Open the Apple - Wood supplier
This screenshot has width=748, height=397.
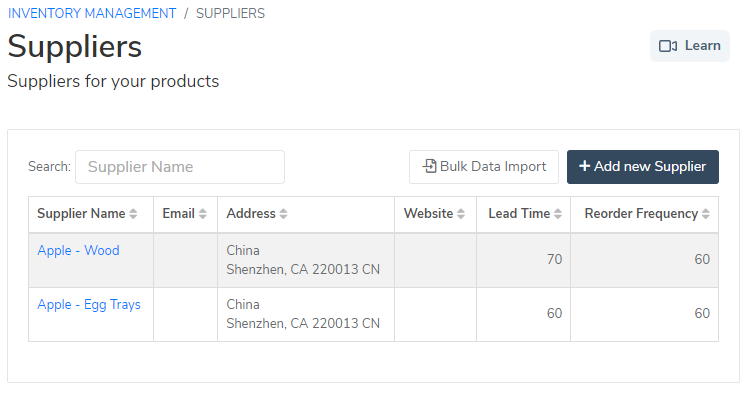78,251
